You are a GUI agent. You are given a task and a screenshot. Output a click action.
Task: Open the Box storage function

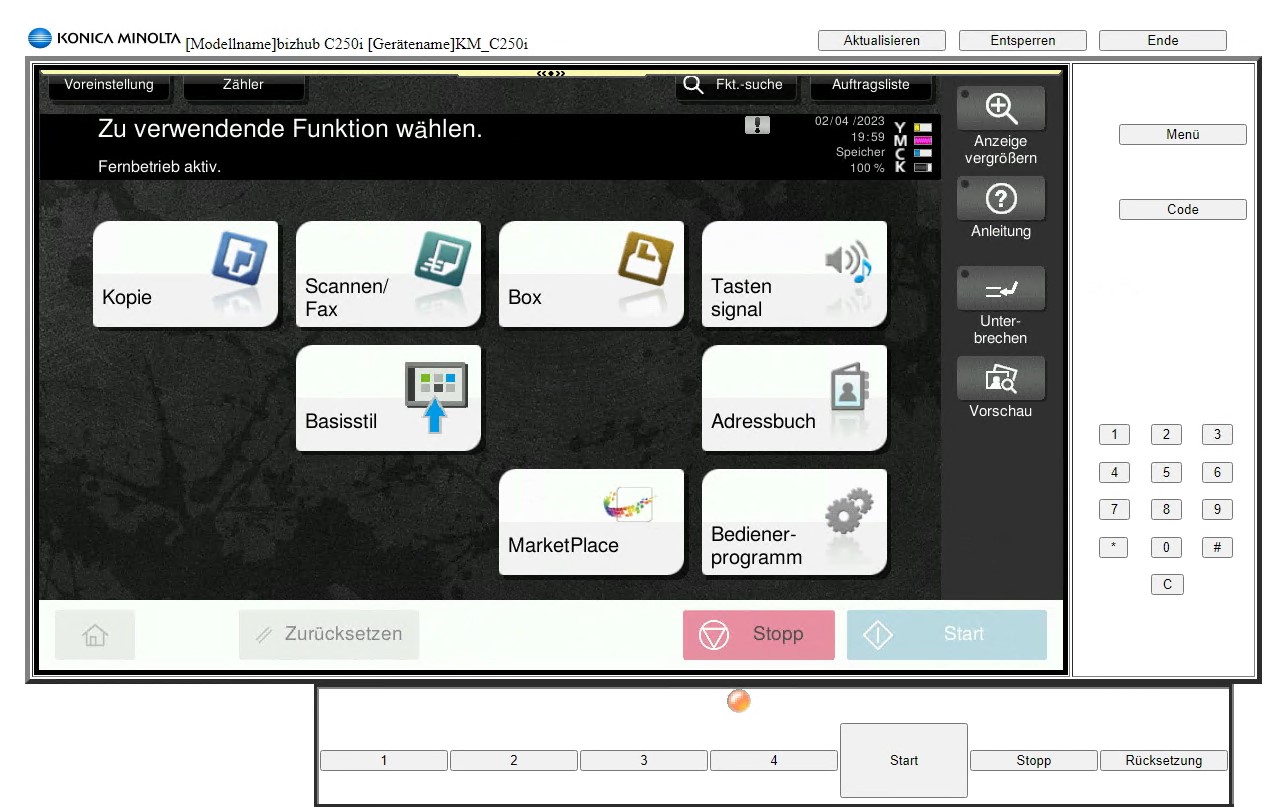[591, 274]
